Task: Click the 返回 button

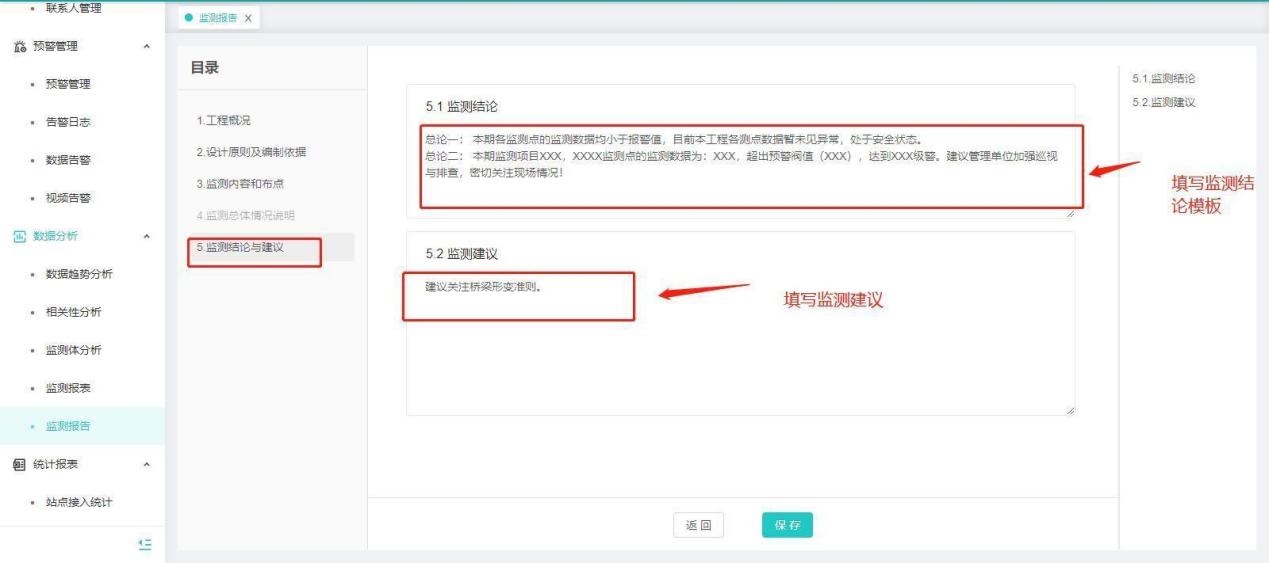Action: click(698, 525)
